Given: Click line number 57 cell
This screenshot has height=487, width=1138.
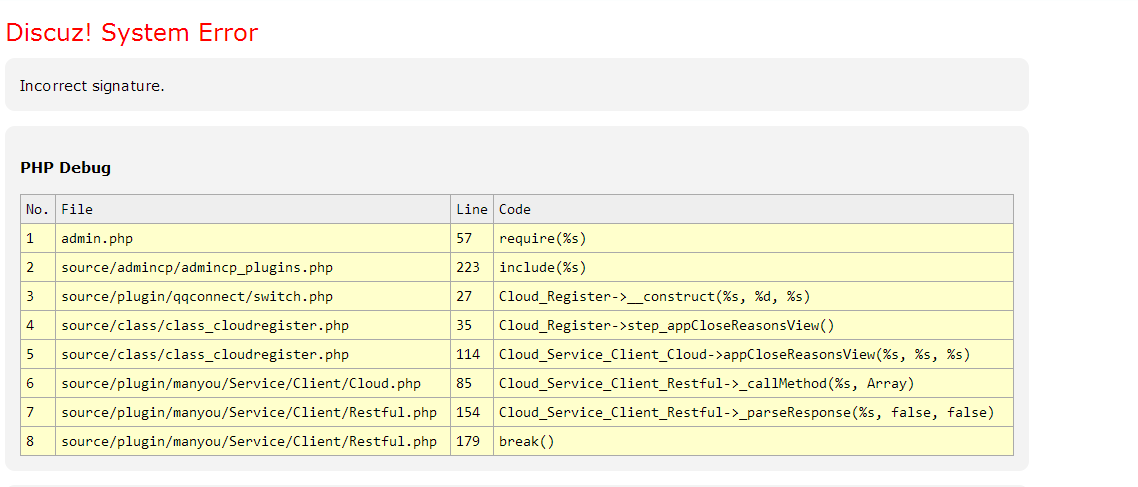Looking at the screenshot, I should tap(472, 238).
